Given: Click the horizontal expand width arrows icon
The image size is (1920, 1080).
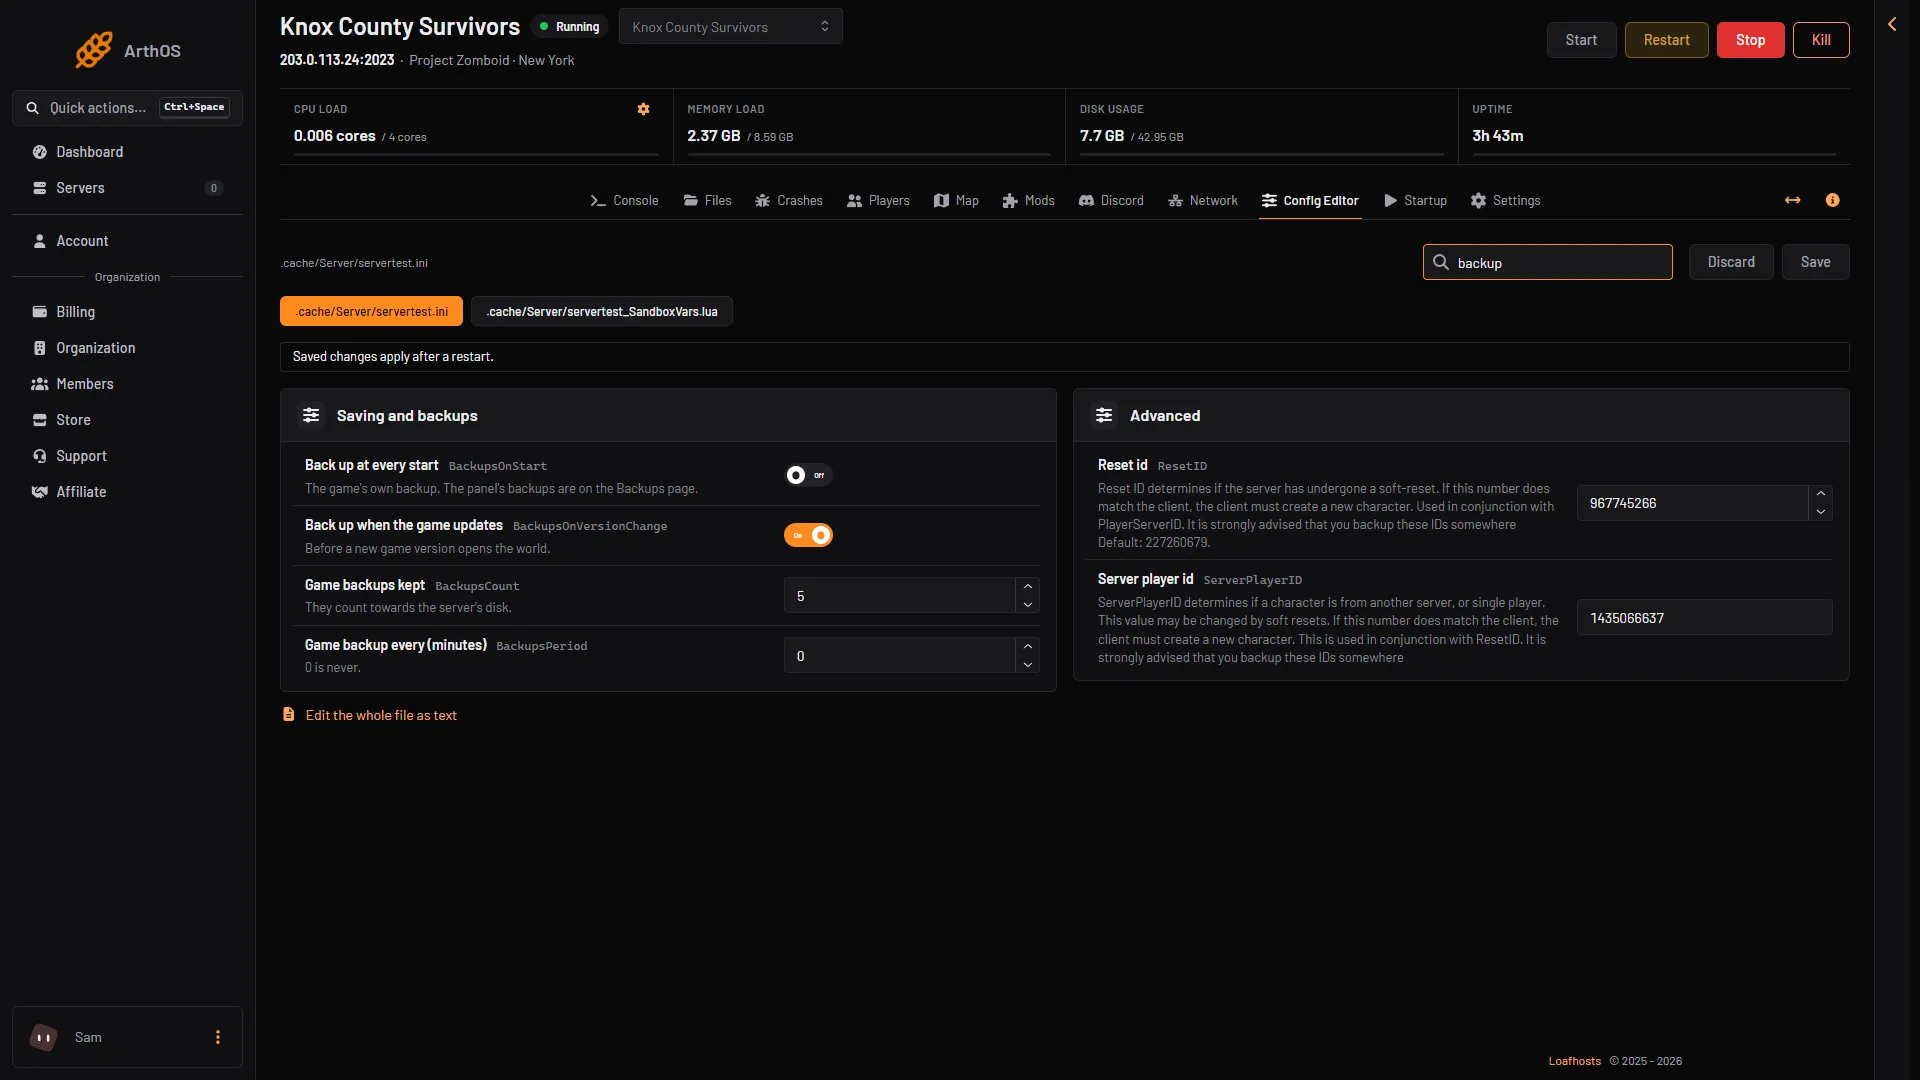Looking at the screenshot, I should click(x=1792, y=200).
